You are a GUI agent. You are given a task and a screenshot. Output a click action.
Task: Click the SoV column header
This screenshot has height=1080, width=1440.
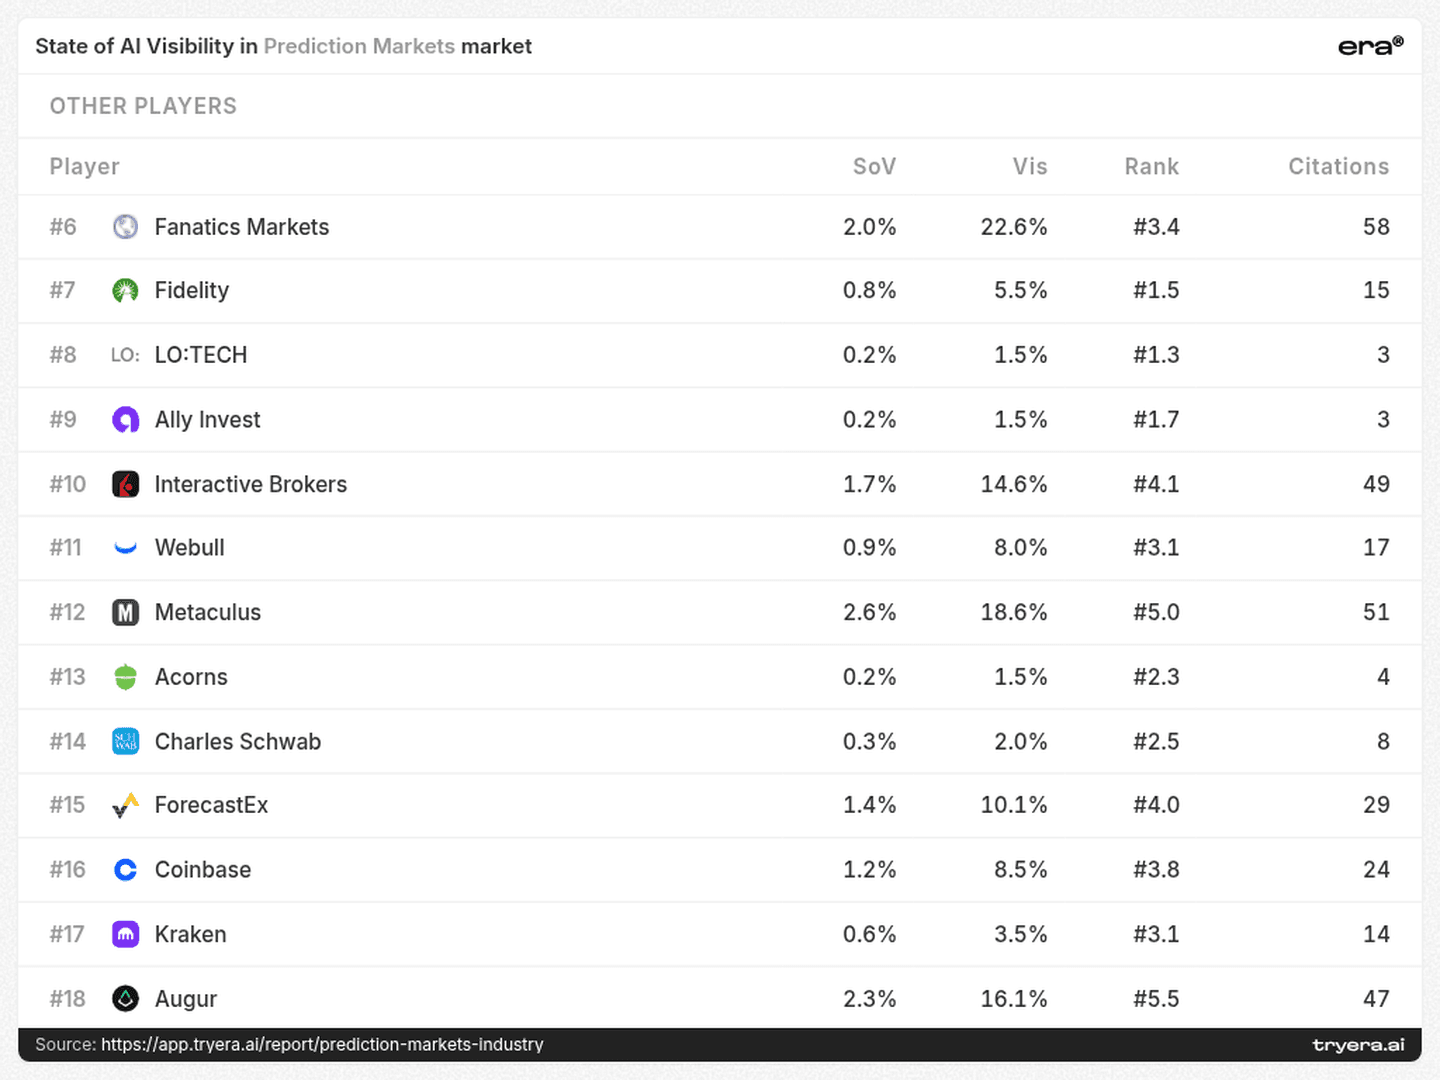(874, 167)
